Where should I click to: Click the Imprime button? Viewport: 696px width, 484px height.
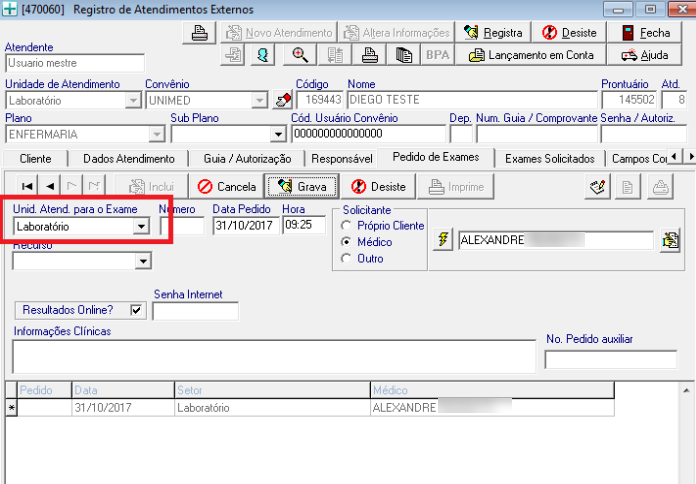click(455, 186)
